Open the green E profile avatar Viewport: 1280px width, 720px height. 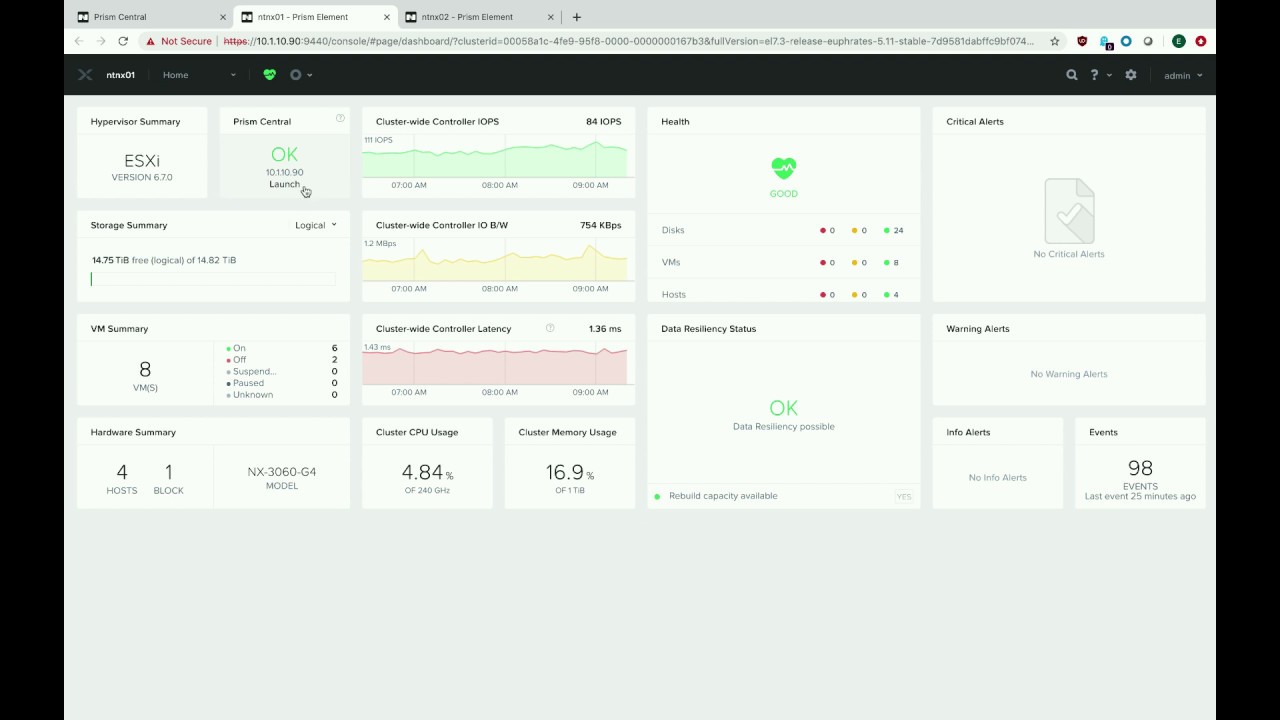(1179, 41)
